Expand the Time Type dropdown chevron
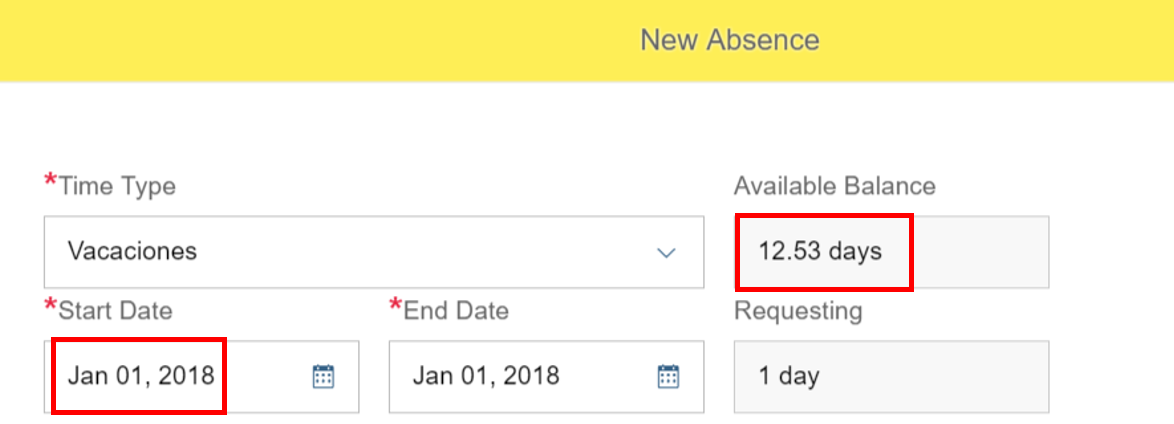Image resolution: width=1174 pixels, height=424 pixels. [x=666, y=252]
